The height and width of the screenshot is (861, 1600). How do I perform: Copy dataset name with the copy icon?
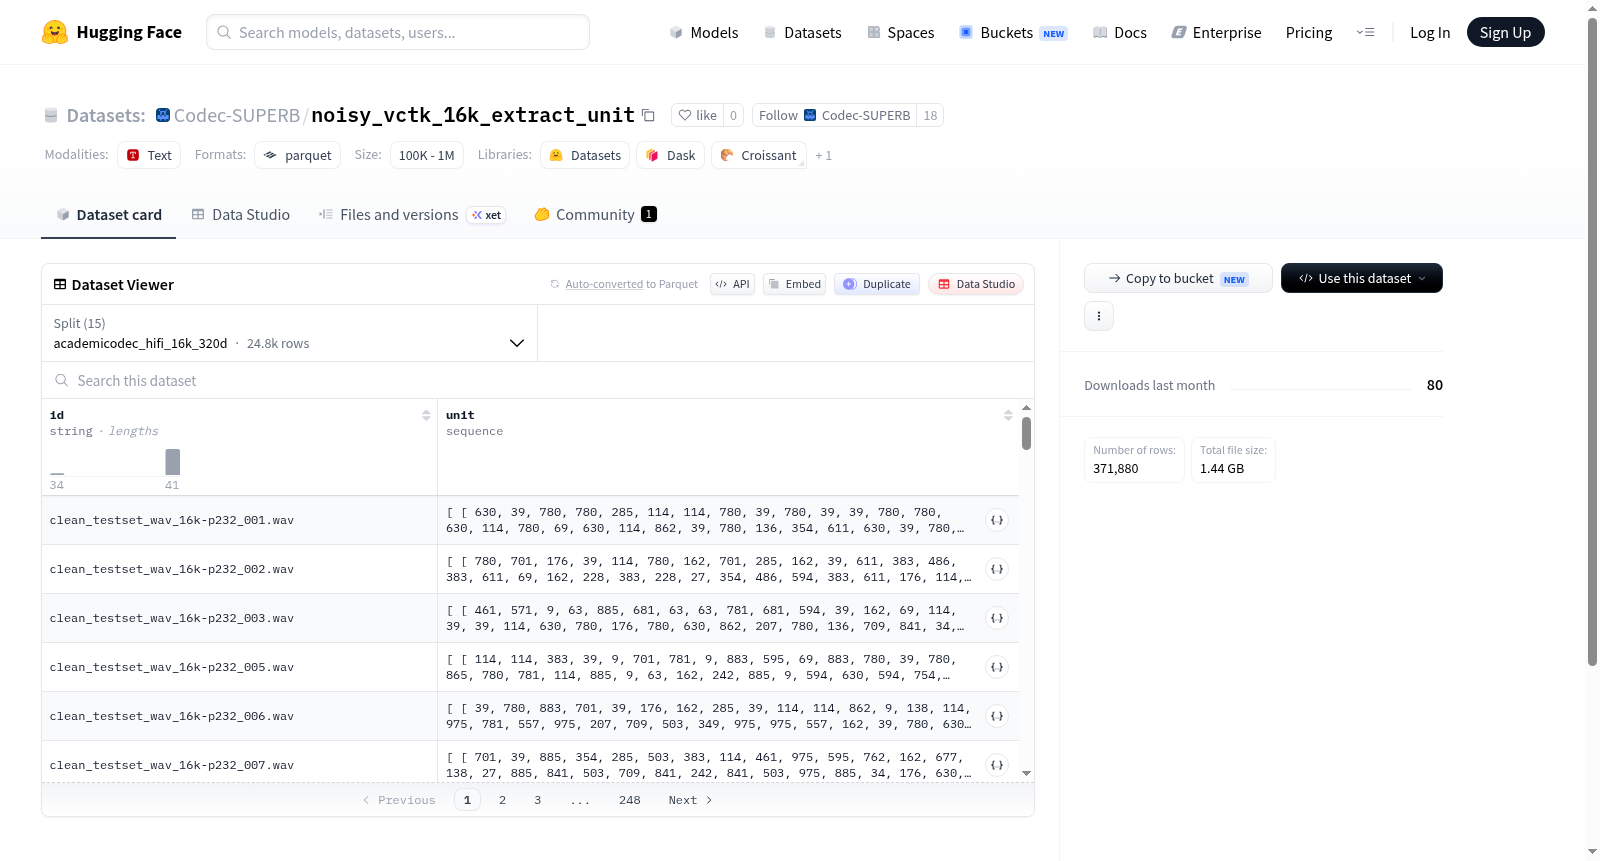(648, 115)
